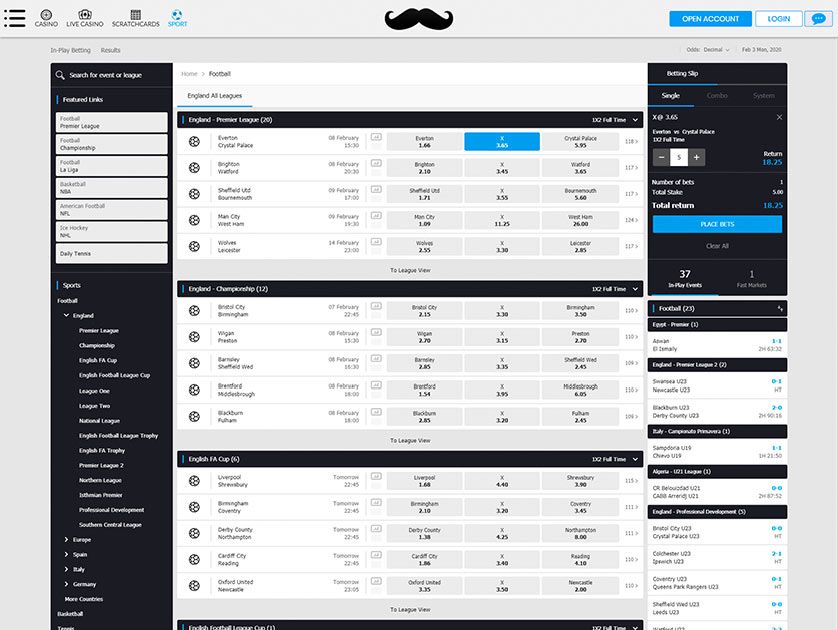Remove the Everton bet from slip
838x630 pixels.
pyautogui.click(x=779, y=117)
